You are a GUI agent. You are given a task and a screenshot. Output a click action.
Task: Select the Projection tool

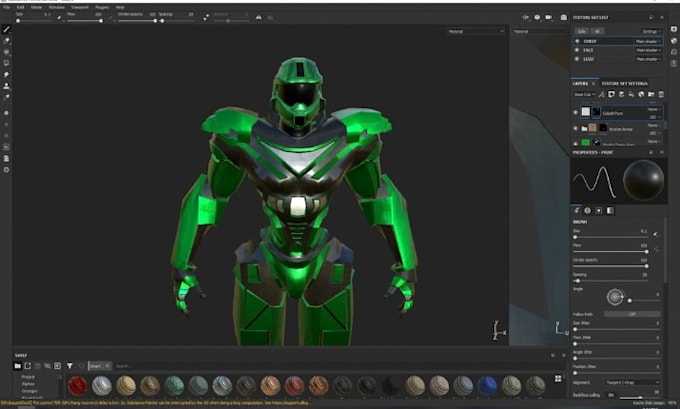7,52
